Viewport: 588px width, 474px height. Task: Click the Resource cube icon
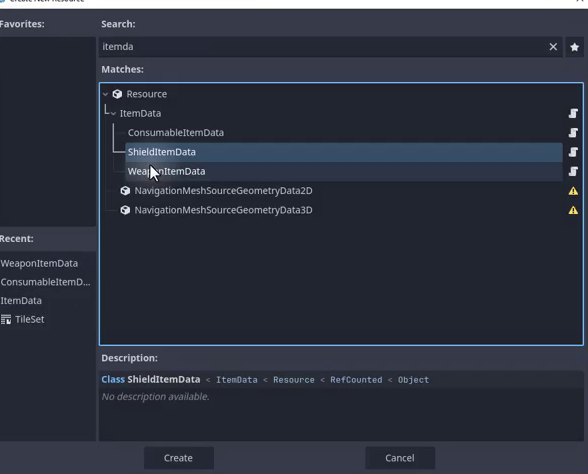[117, 94]
